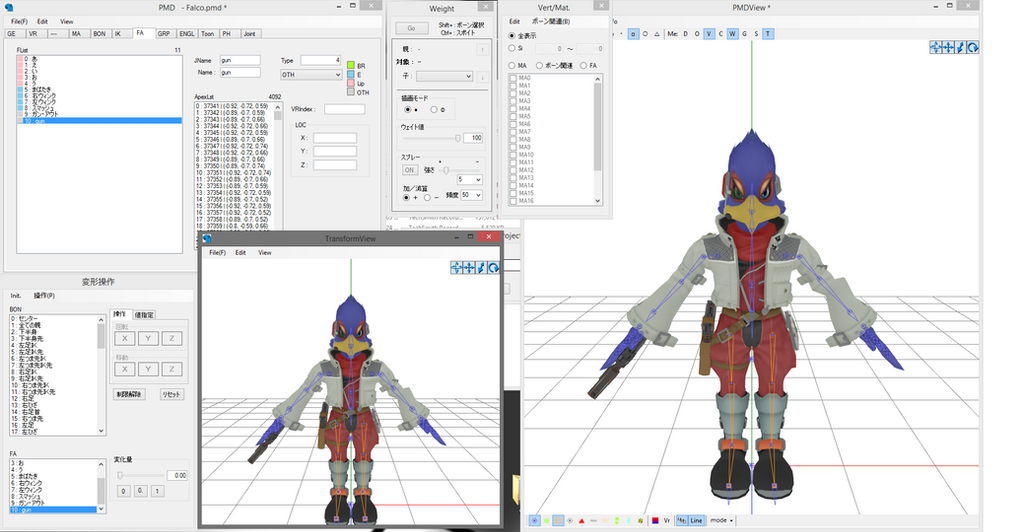1024x532 pixels.
Task: Click the pink Lip color swatch
Action: click(351, 83)
